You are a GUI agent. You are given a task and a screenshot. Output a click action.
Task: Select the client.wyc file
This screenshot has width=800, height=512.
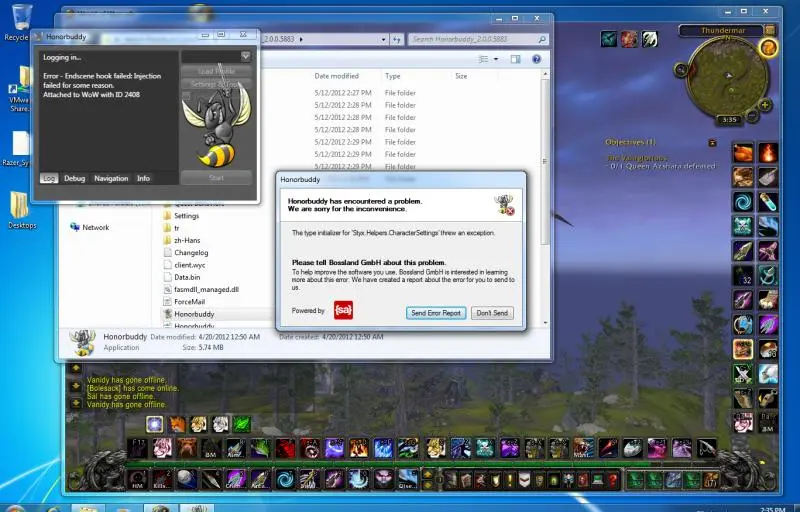[x=189, y=265]
